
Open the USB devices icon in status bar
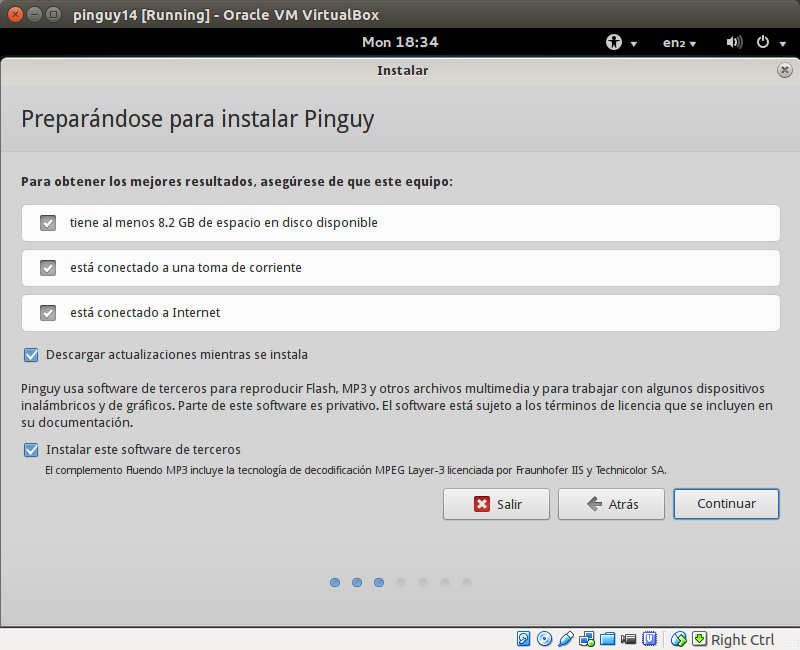point(566,639)
